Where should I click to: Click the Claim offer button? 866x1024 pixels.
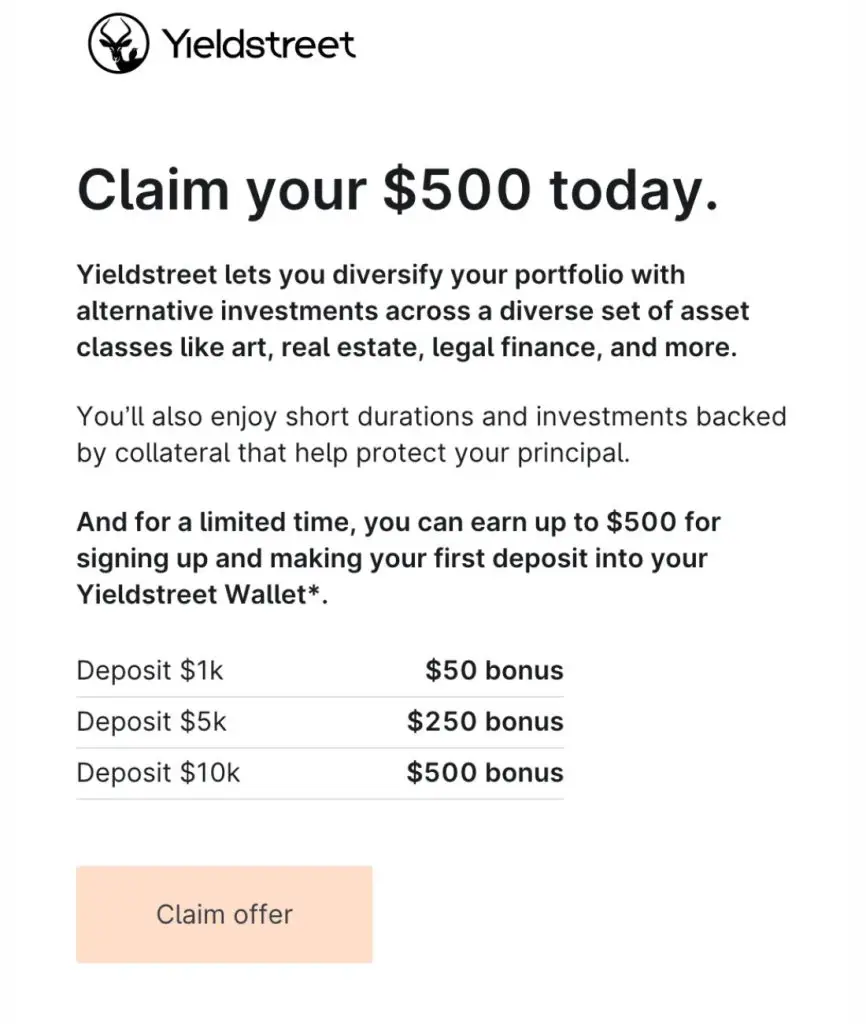[x=224, y=914]
